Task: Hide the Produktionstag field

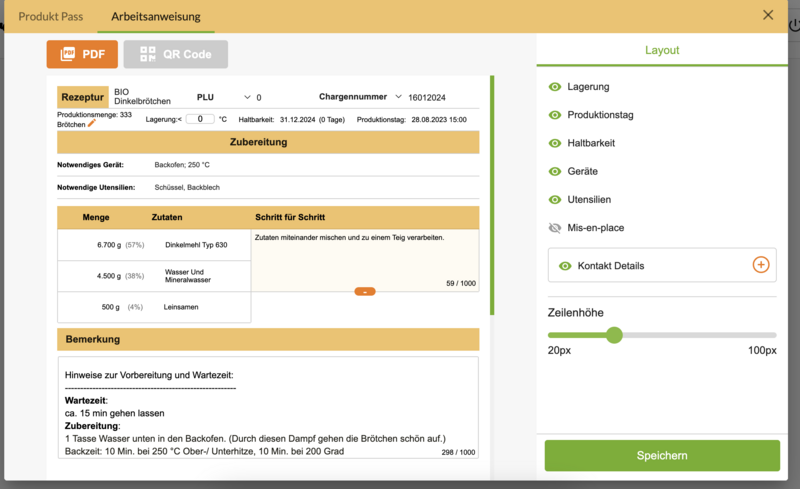Action: click(x=555, y=115)
